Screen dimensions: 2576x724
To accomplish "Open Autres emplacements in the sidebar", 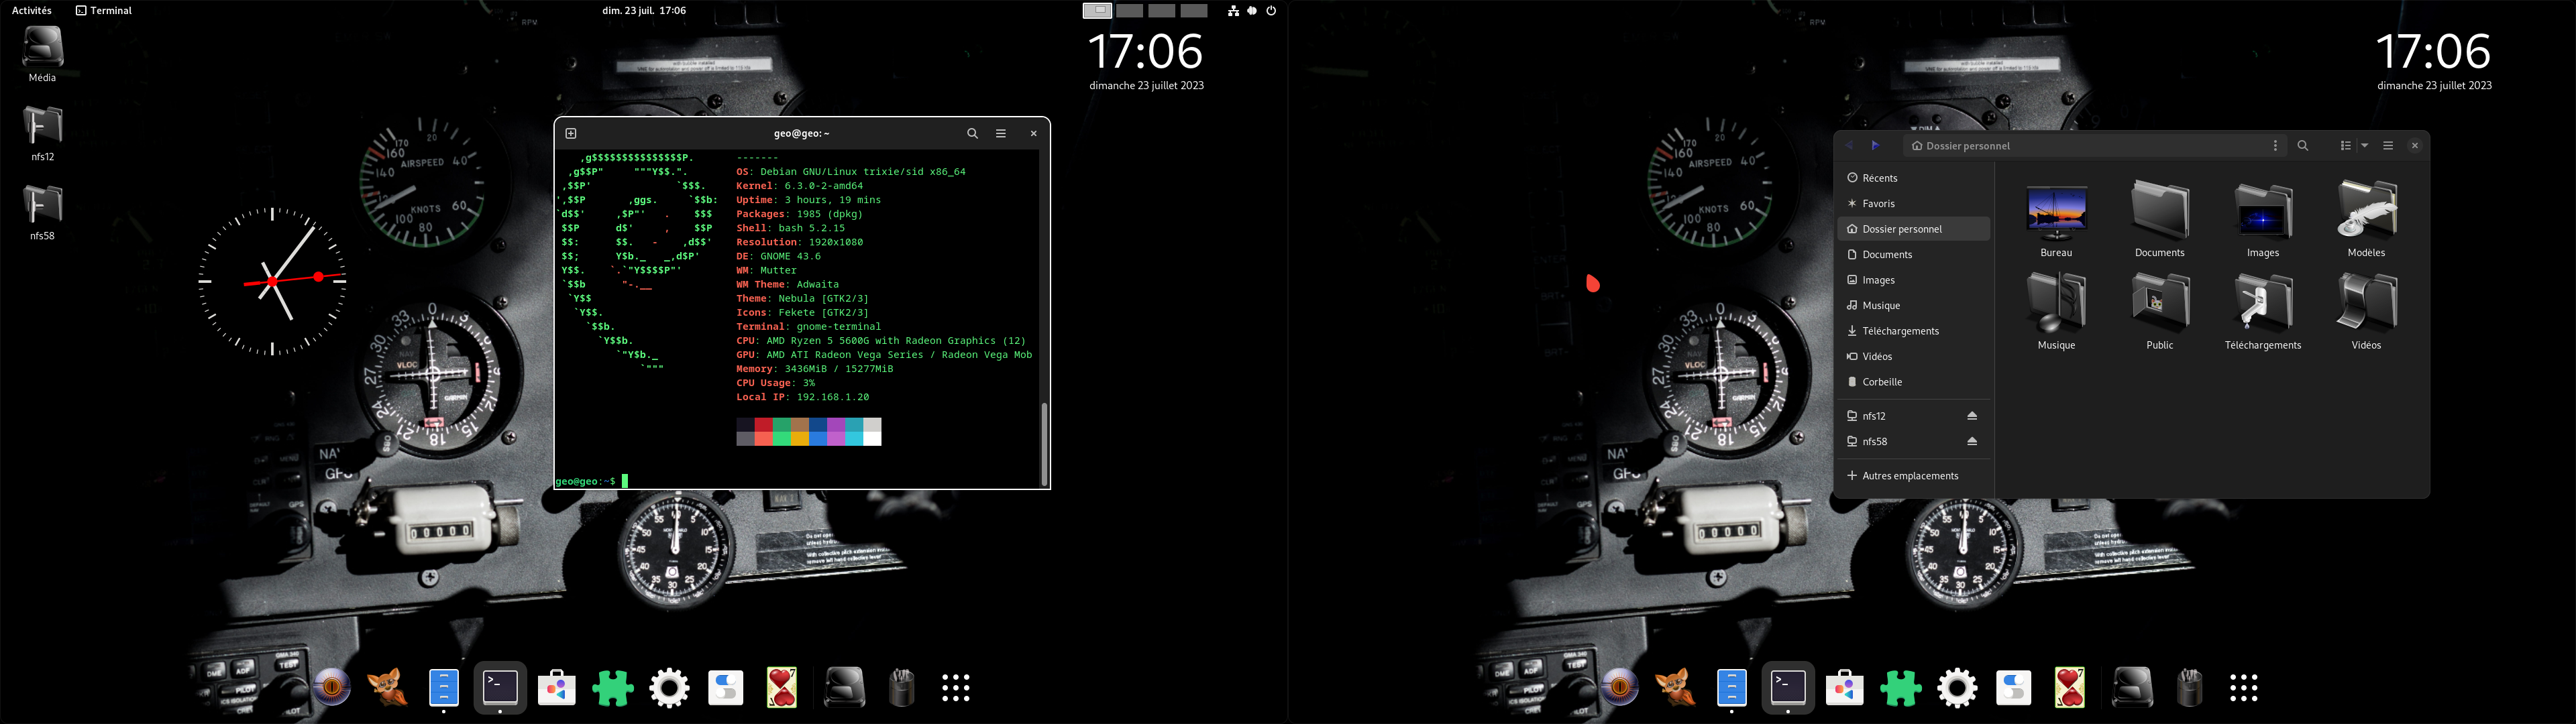I will point(1914,476).
